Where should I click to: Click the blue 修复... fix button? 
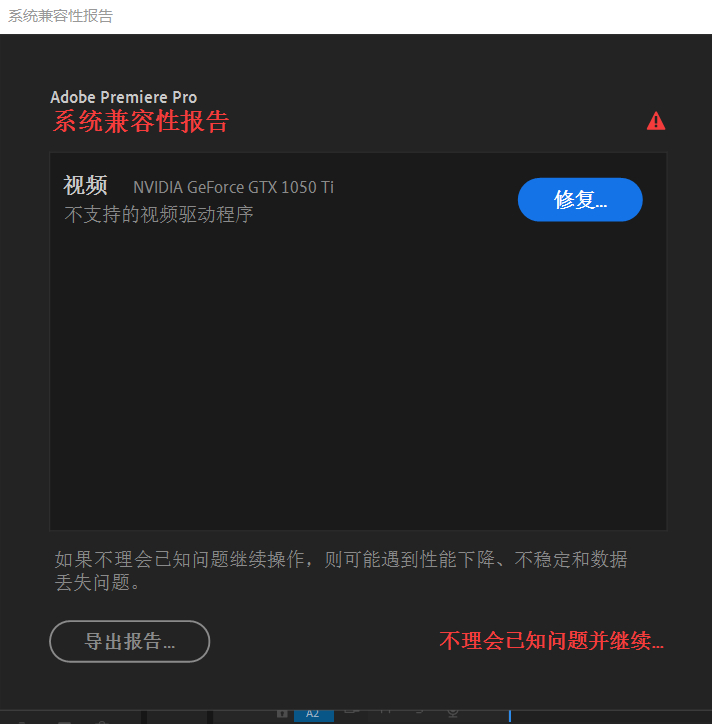[580, 199]
